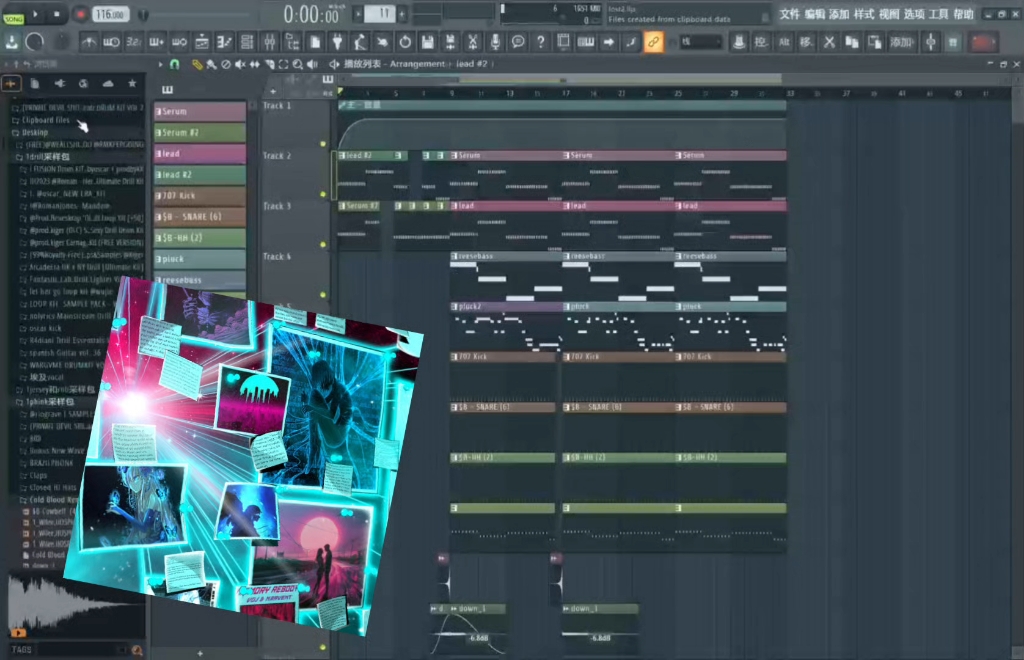Viewport: 1024px width, 660px height.
Task: Select the magnet snap icon in playlist
Action: [x=176, y=64]
